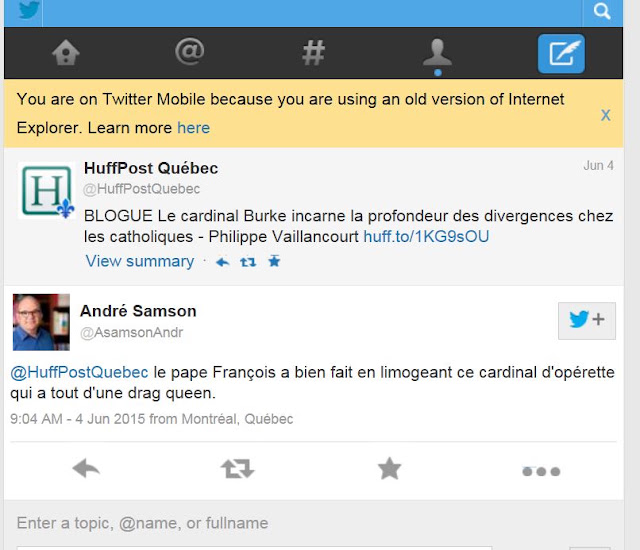This screenshot has height=550, width=640.
Task: Favorite André Samson's tweet
Action: click(389, 468)
